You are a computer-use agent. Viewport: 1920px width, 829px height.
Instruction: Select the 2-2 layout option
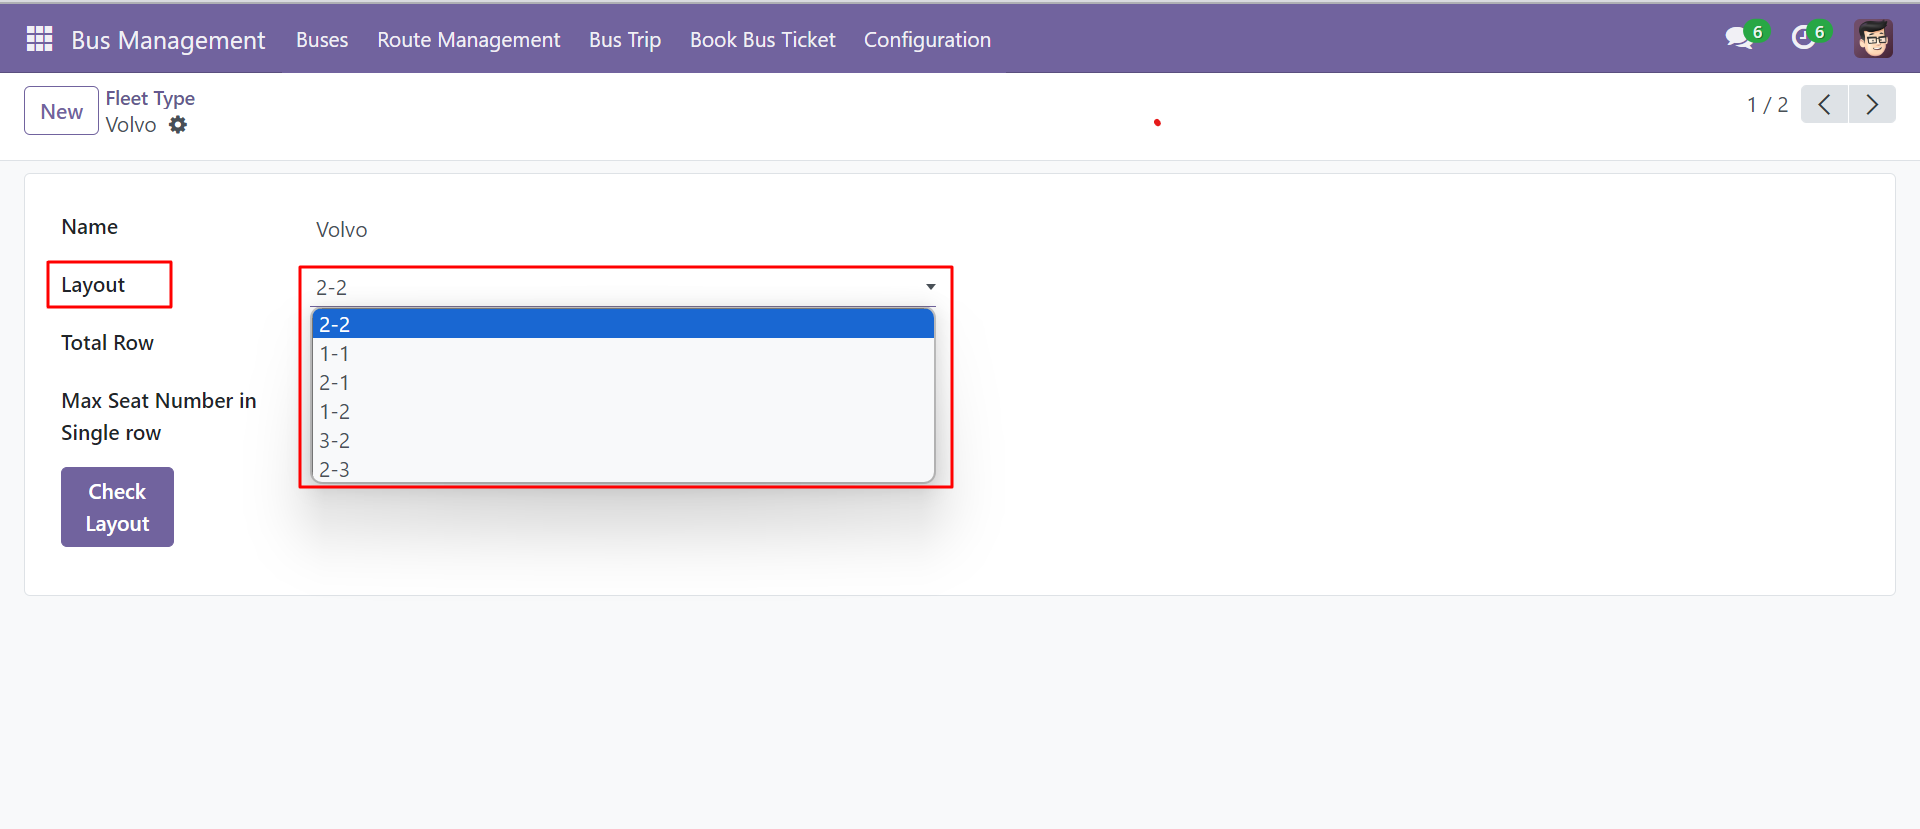point(623,324)
